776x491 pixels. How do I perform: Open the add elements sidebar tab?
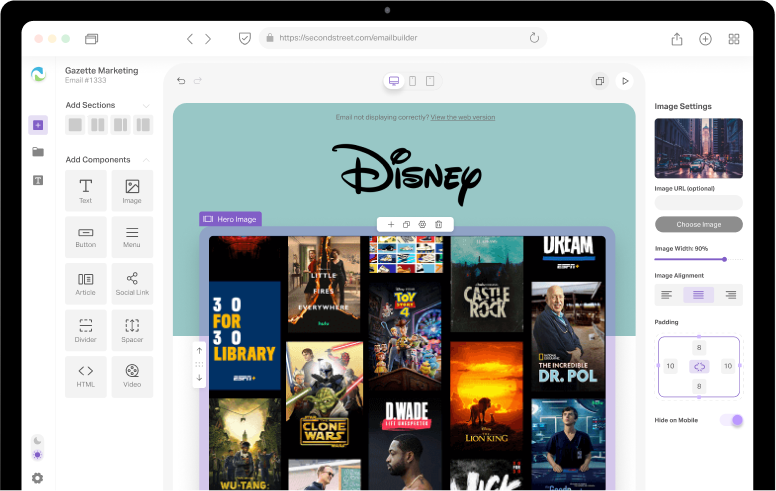(x=38, y=125)
